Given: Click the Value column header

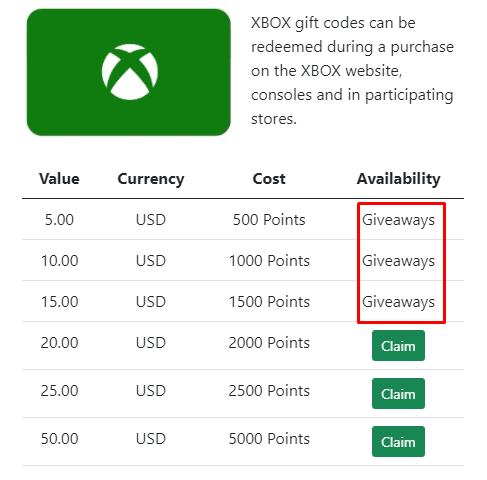Looking at the screenshot, I should point(59,179).
